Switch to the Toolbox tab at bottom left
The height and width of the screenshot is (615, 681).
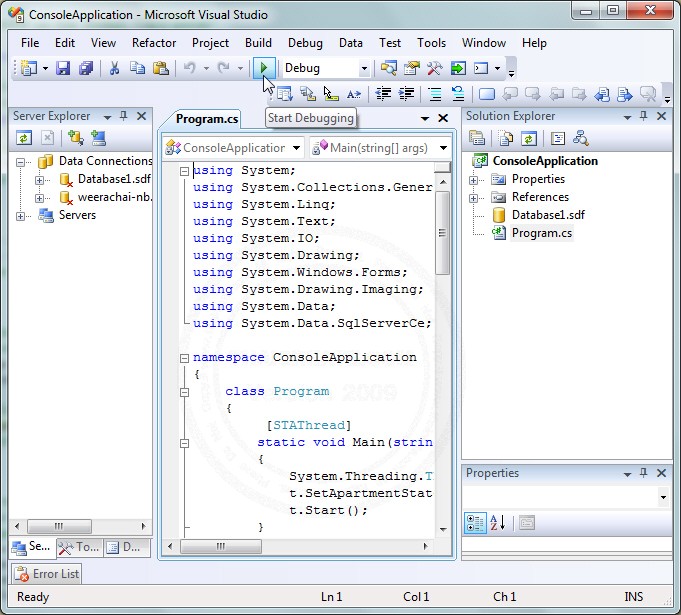(x=79, y=547)
